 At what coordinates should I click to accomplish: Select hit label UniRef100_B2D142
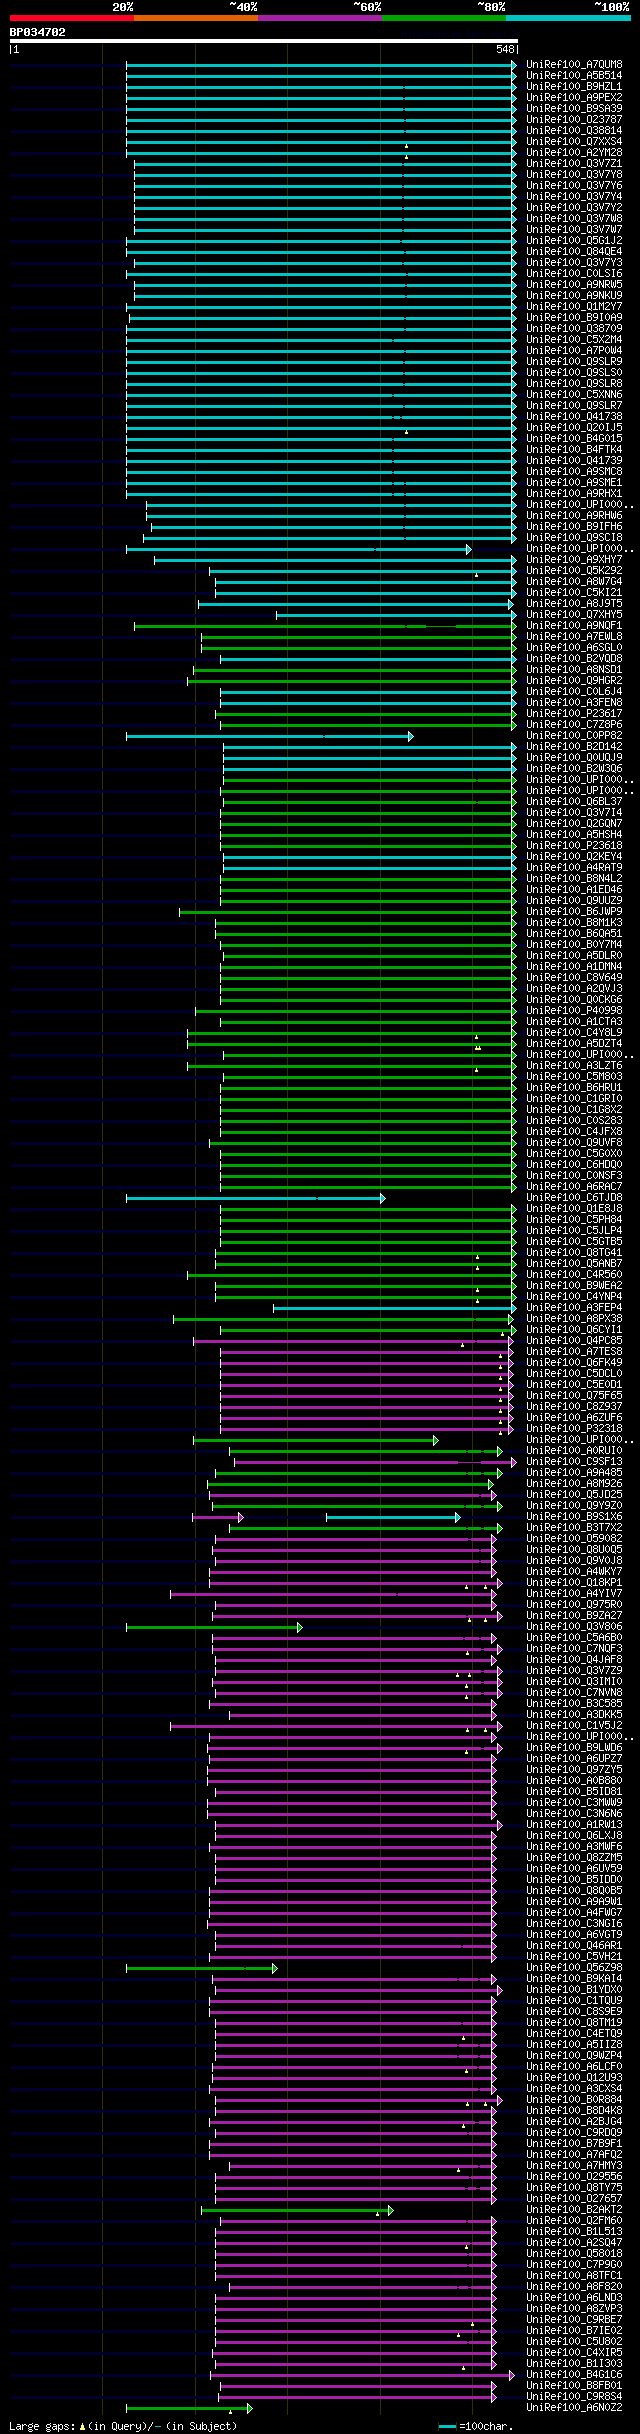tap(574, 747)
